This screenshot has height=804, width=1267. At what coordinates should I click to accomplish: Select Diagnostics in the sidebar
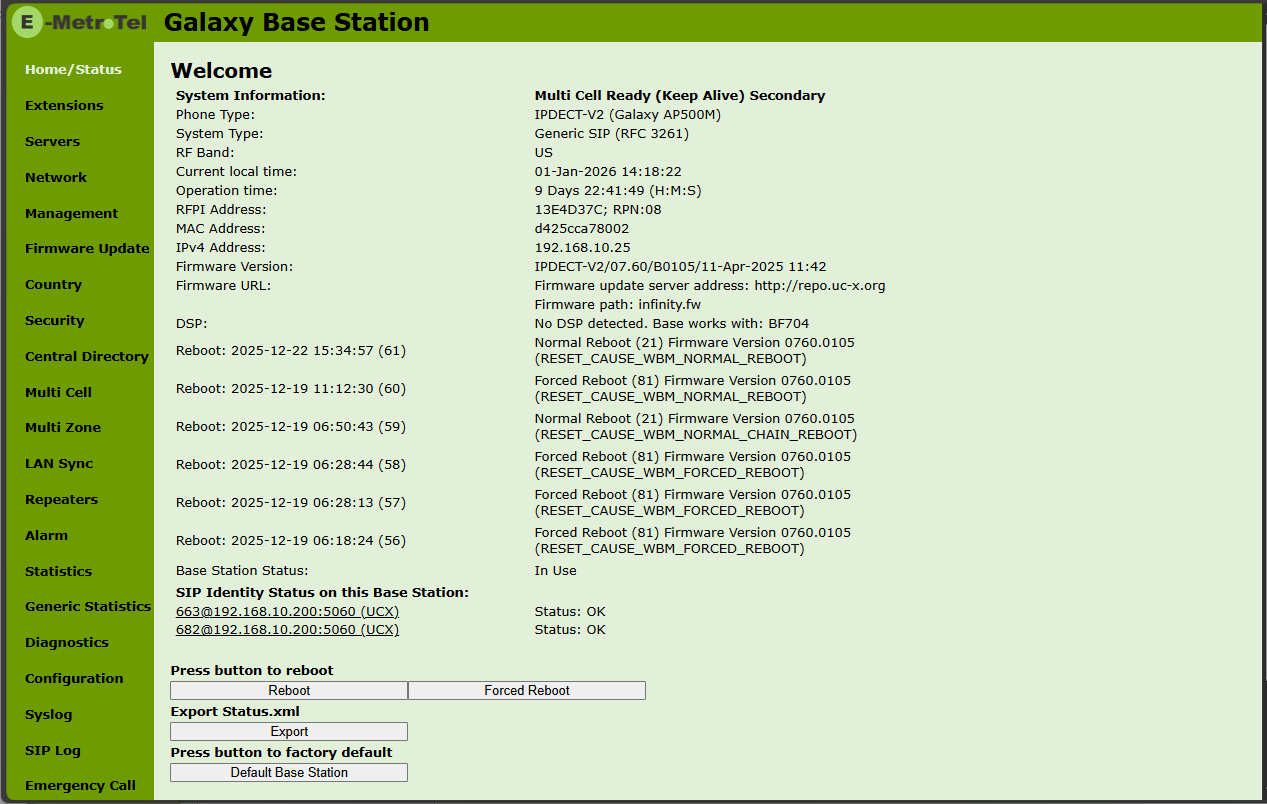tap(66, 643)
